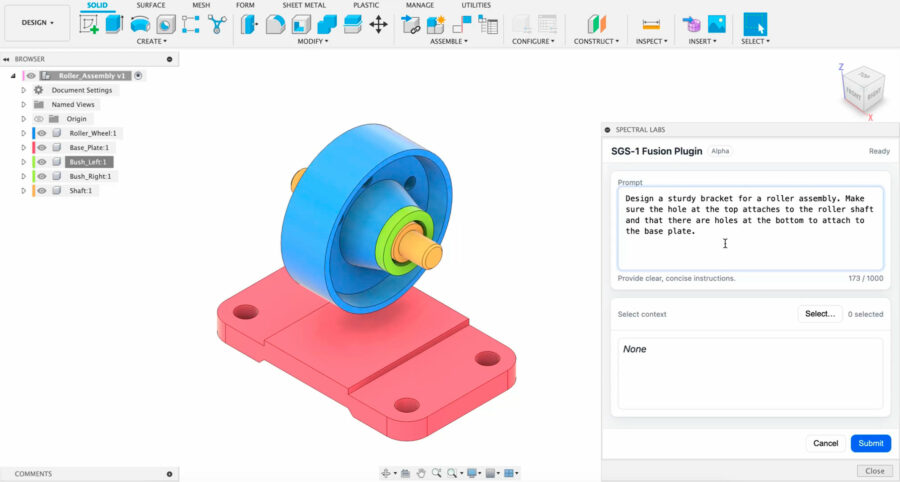Switch to the Sheet Metal tab

pos(304,5)
